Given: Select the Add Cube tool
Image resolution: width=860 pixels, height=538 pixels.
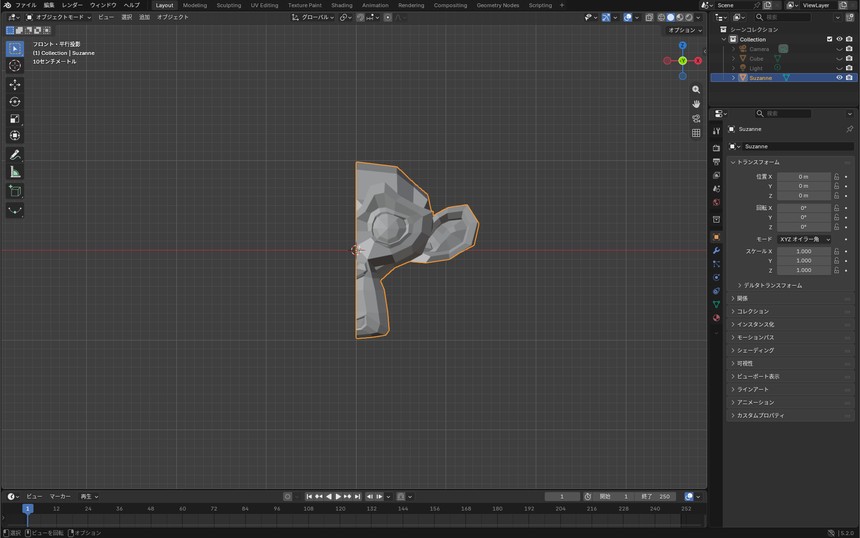Looking at the screenshot, I should 15,191.
